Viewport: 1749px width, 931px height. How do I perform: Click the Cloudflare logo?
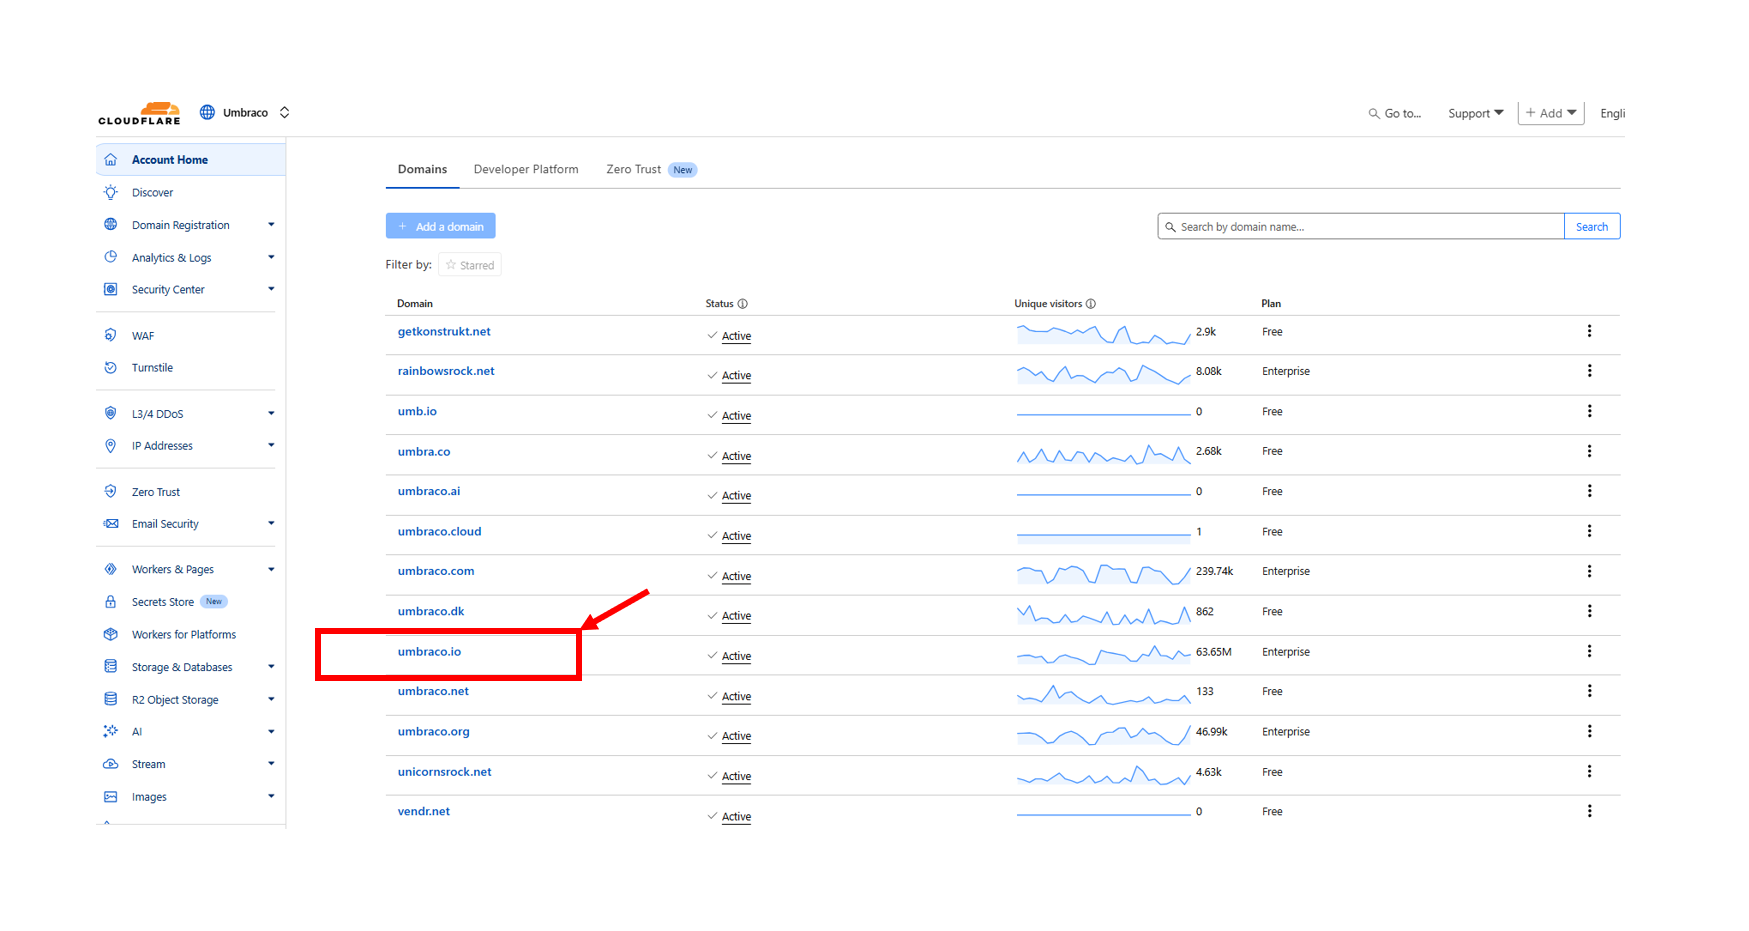pyautogui.click(x=139, y=113)
